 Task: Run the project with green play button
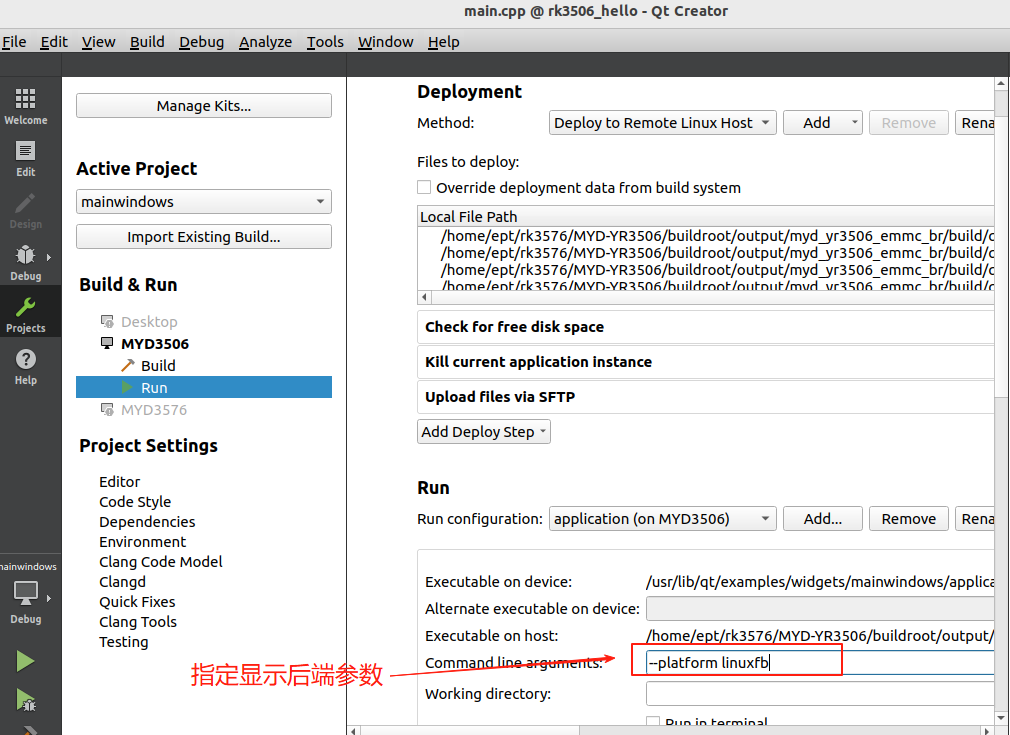pos(25,661)
